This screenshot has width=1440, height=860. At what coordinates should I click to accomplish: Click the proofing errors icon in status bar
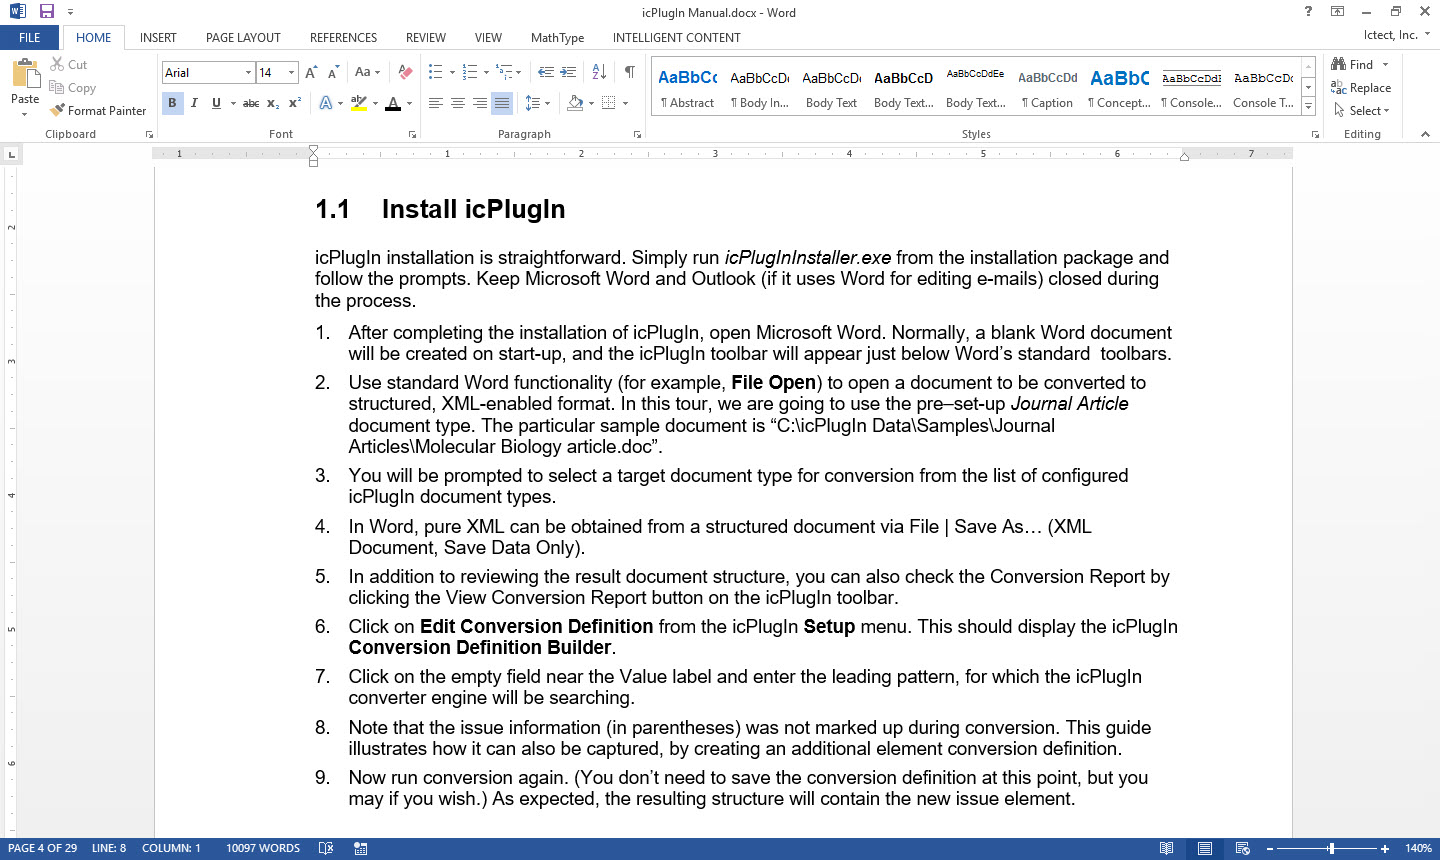[x=325, y=848]
